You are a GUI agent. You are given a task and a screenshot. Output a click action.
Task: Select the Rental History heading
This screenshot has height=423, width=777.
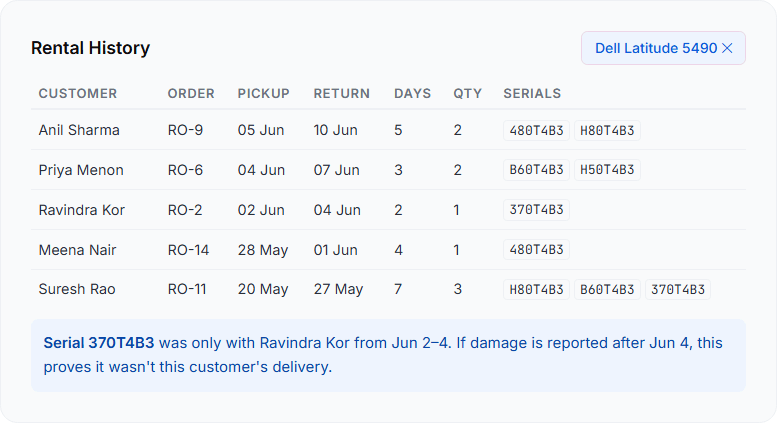pyautogui.click(x=90, y=48)
